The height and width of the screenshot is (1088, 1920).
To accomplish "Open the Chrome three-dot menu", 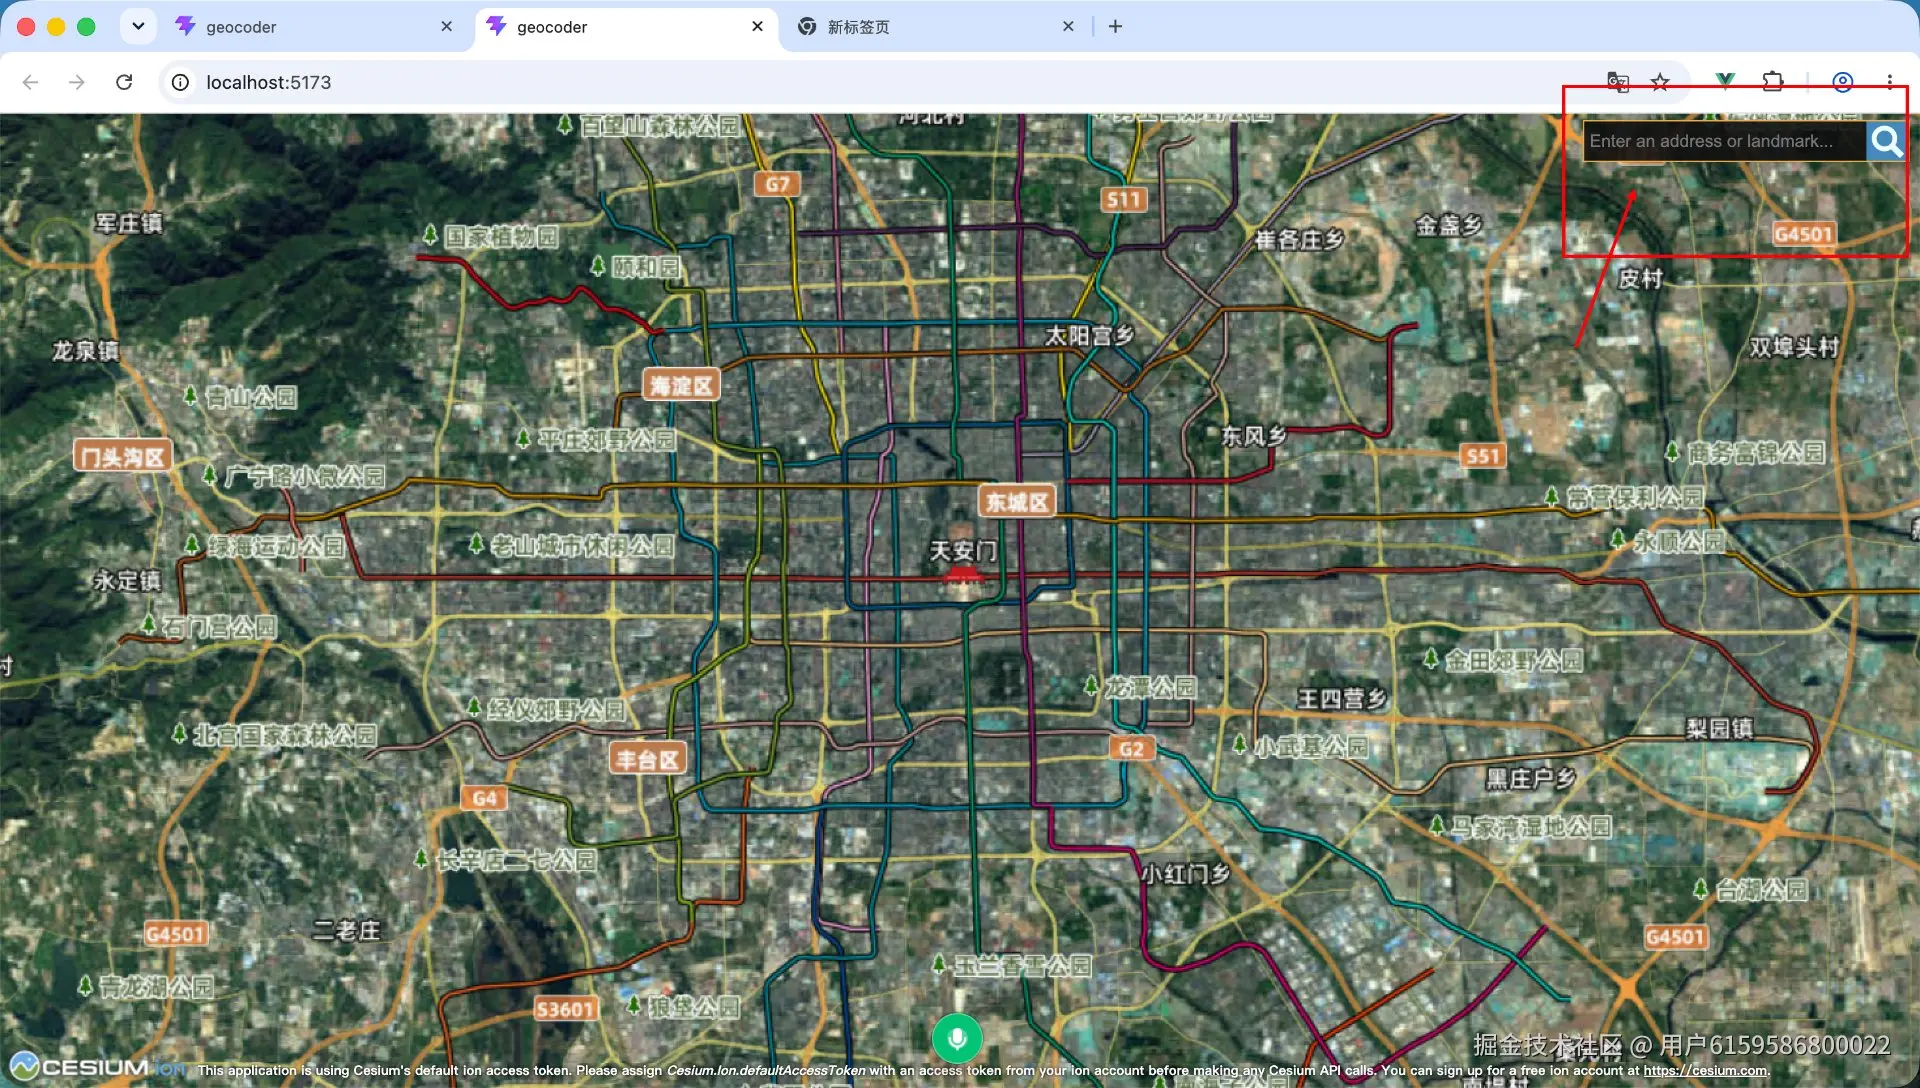I will pos(1890,82).
